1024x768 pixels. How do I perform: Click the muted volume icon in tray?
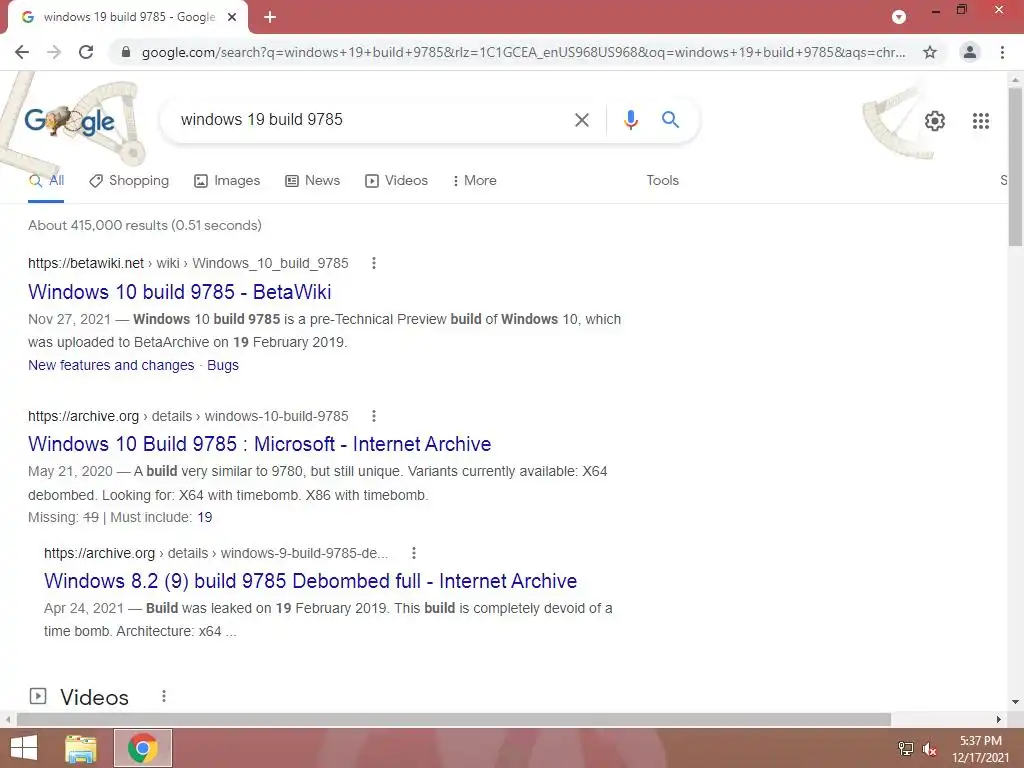click(929, 748)
